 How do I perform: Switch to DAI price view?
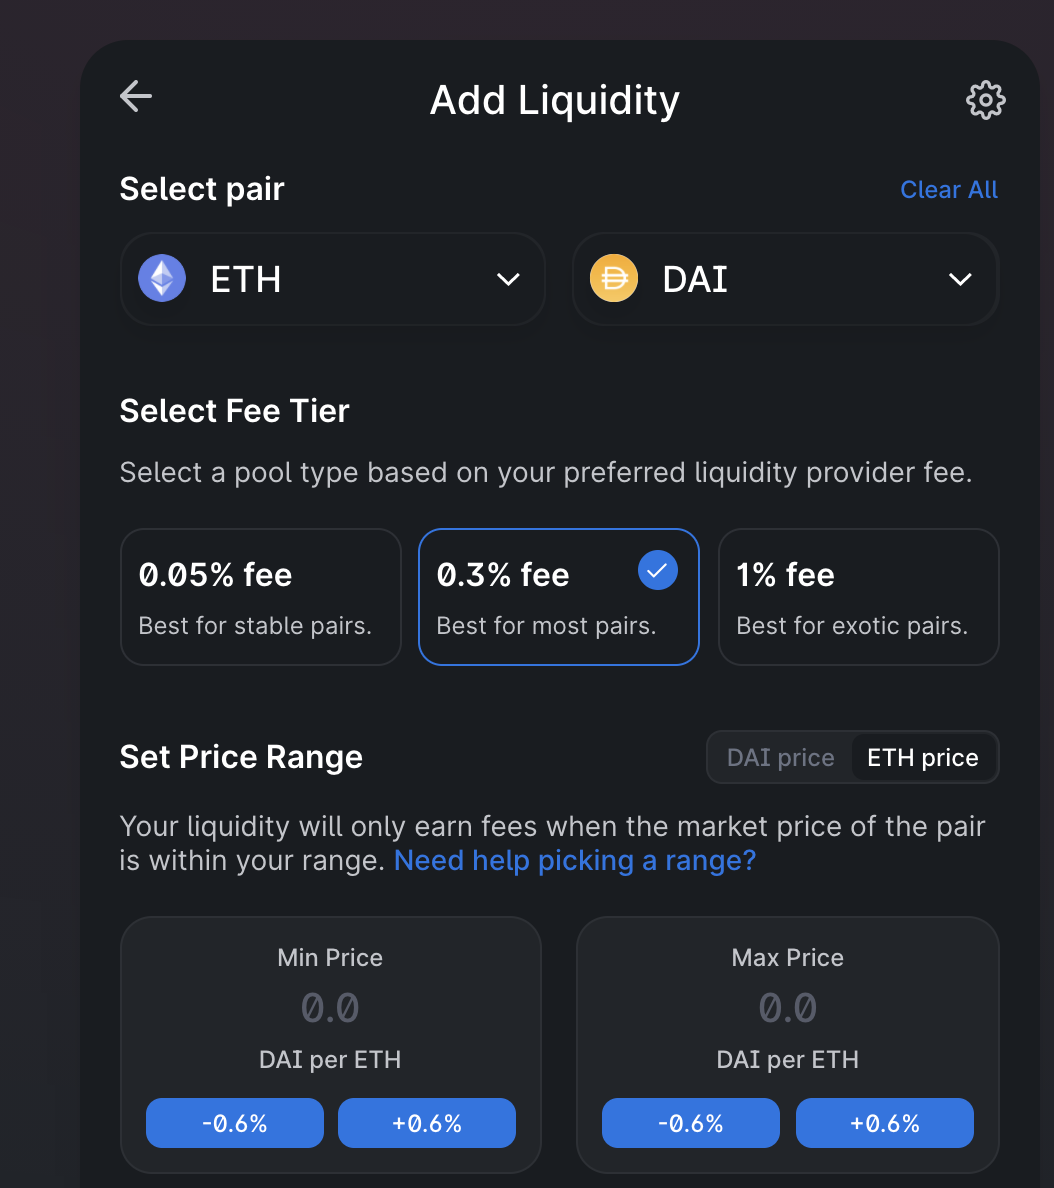click(x=780, y=758)
